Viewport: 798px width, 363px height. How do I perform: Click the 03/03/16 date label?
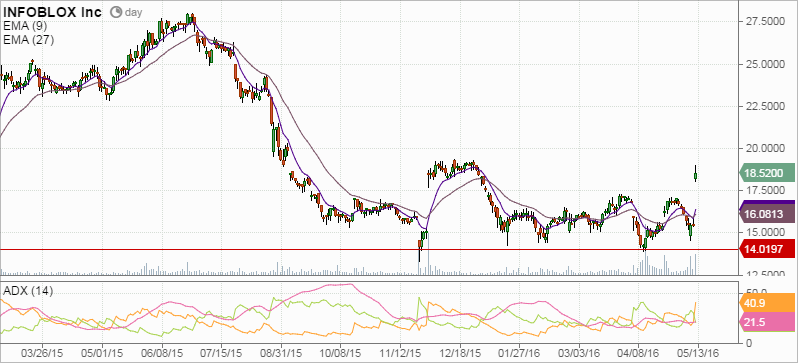579,352
